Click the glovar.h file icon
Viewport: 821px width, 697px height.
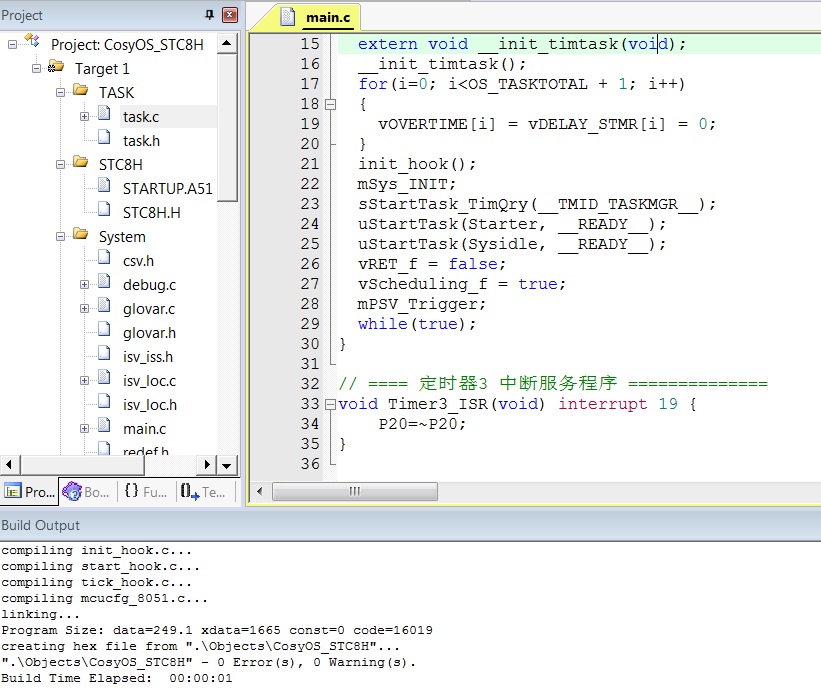click(104, 329)
